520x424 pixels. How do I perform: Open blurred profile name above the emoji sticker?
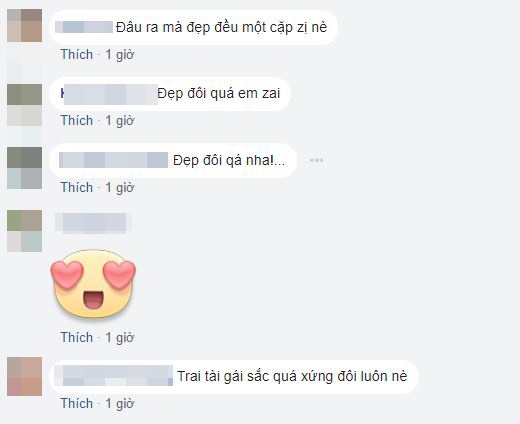pyautogui.click(x=93, y=222)
